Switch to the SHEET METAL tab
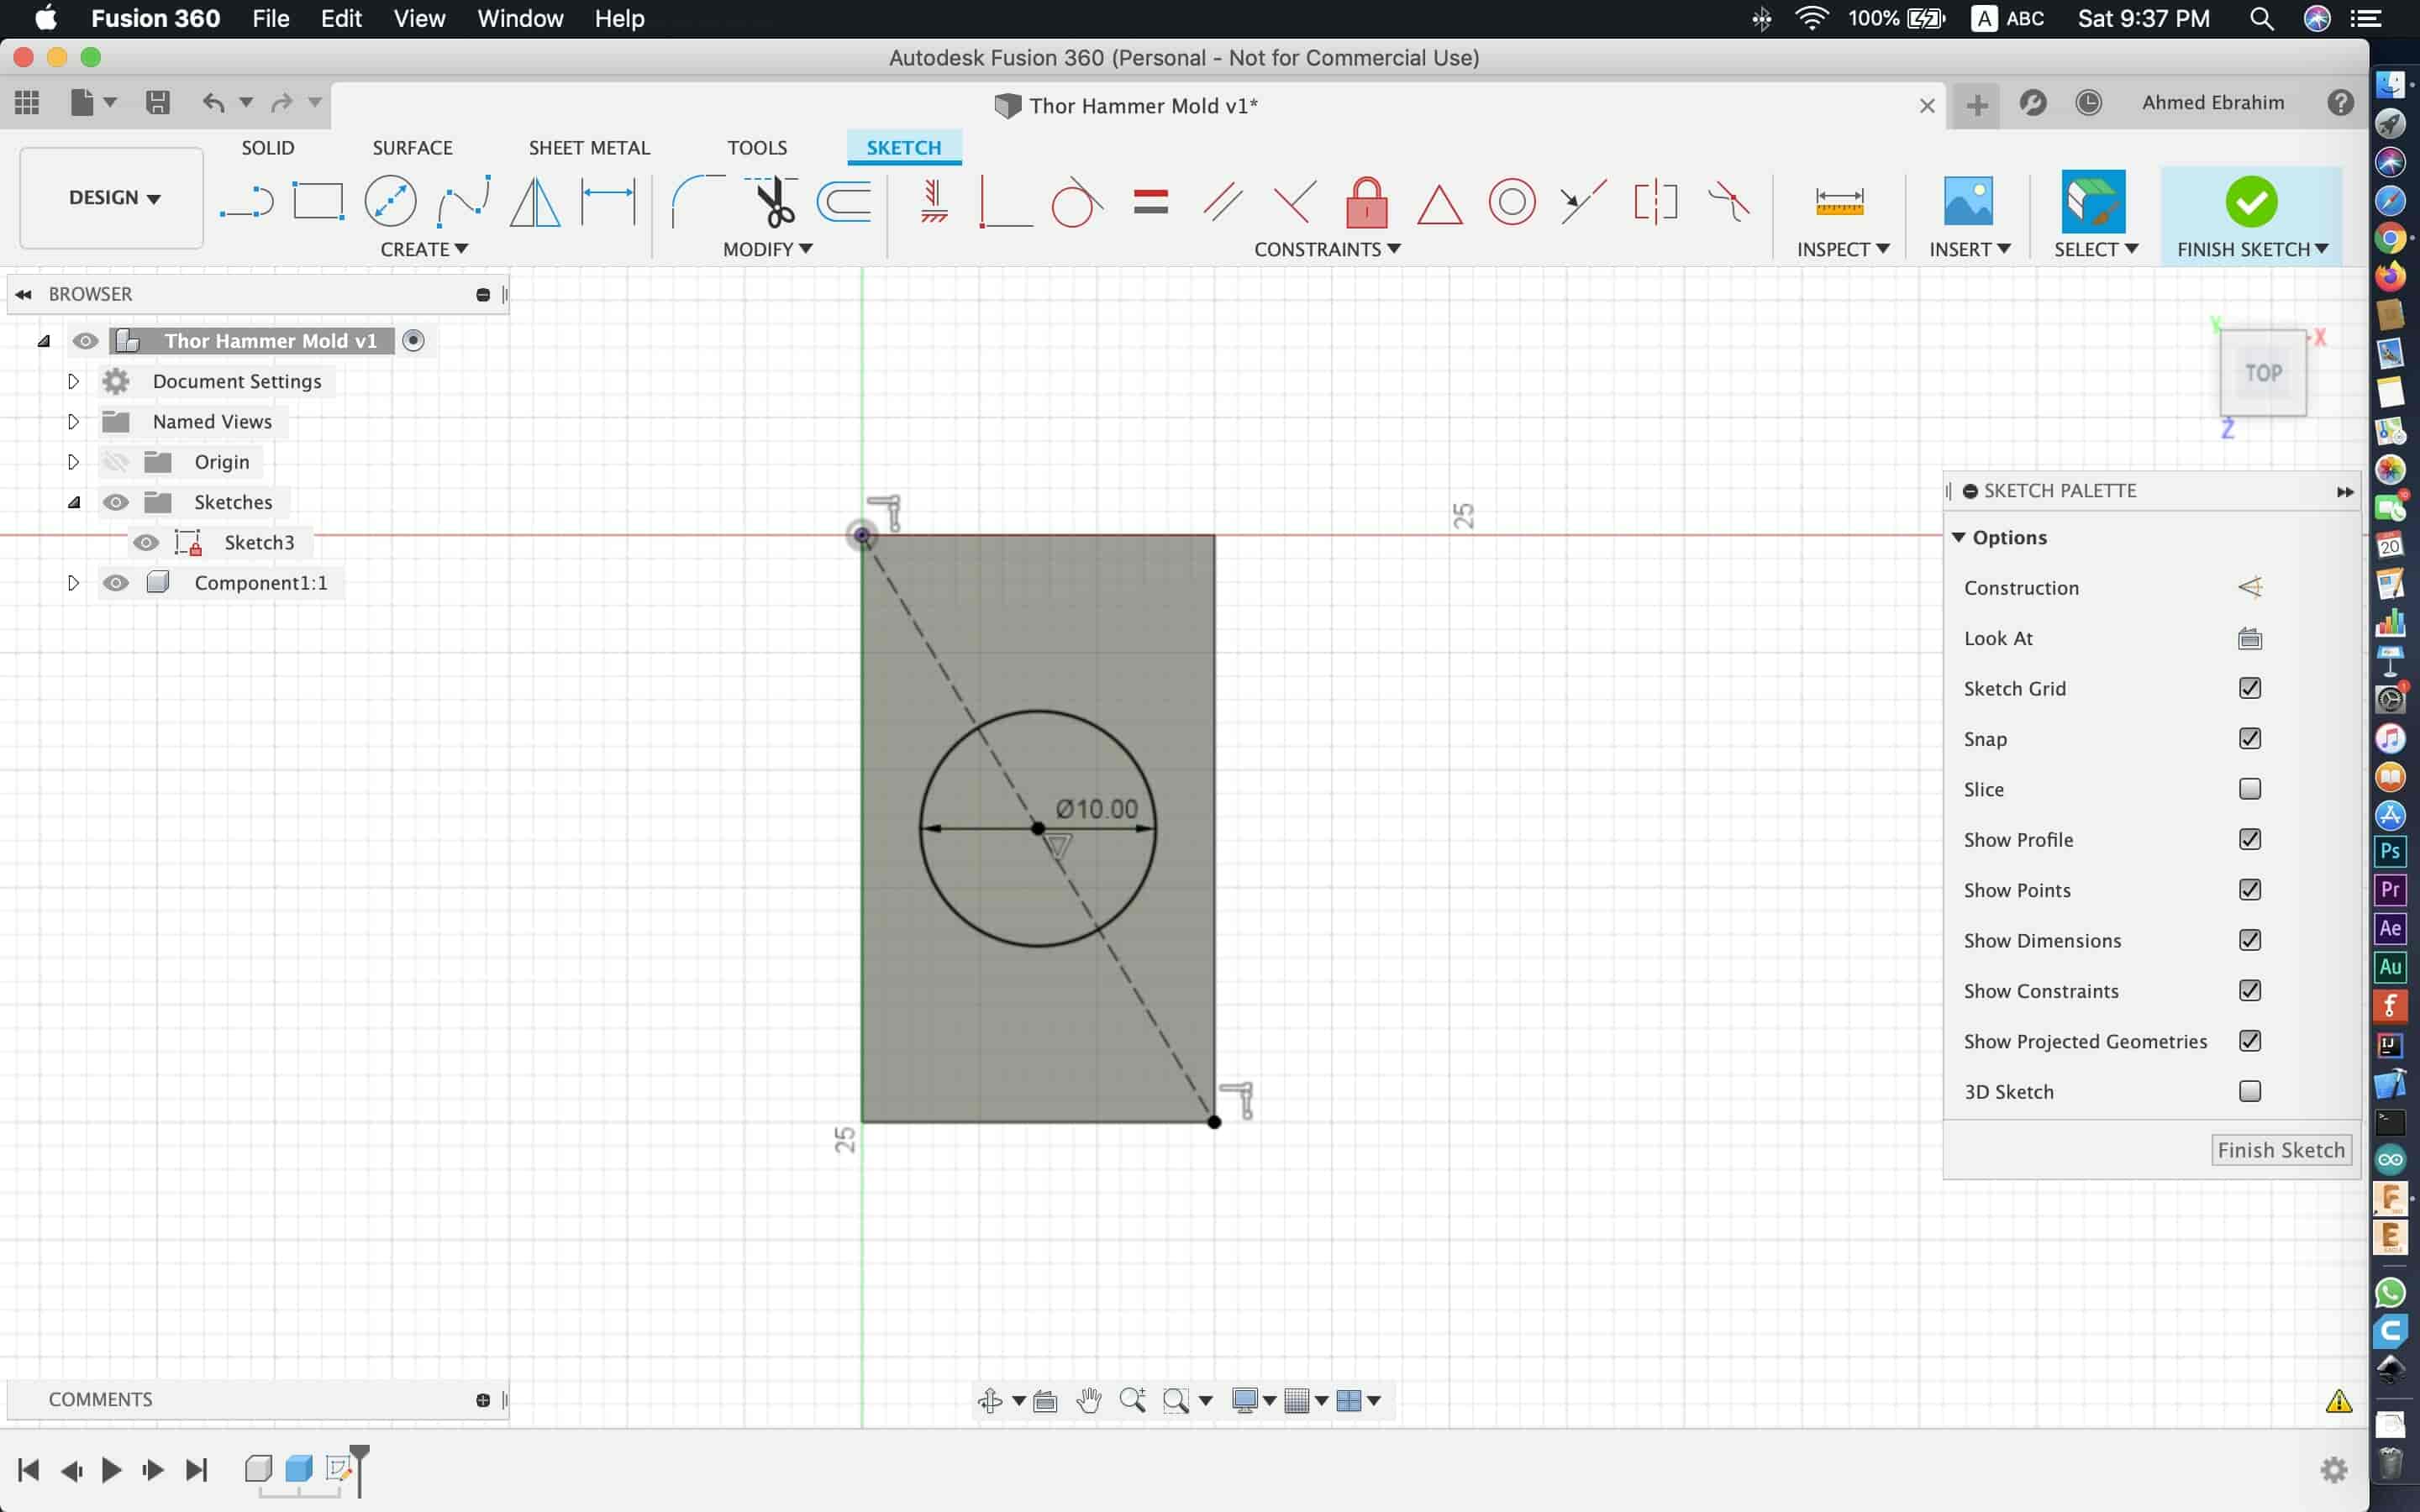Viewport: 2420px width, 1512px height. [x=589, y=147]
